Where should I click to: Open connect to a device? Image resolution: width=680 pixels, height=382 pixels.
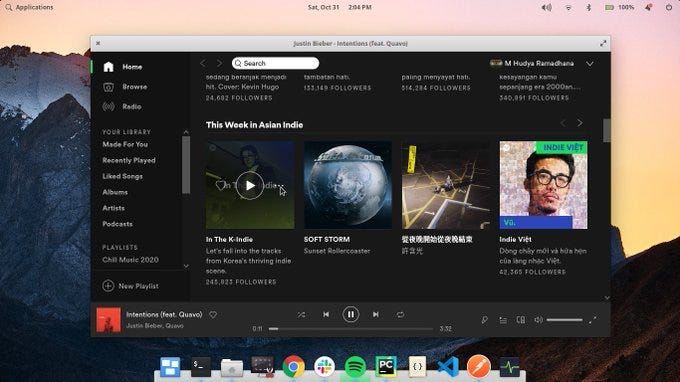(x=521, y=320)
